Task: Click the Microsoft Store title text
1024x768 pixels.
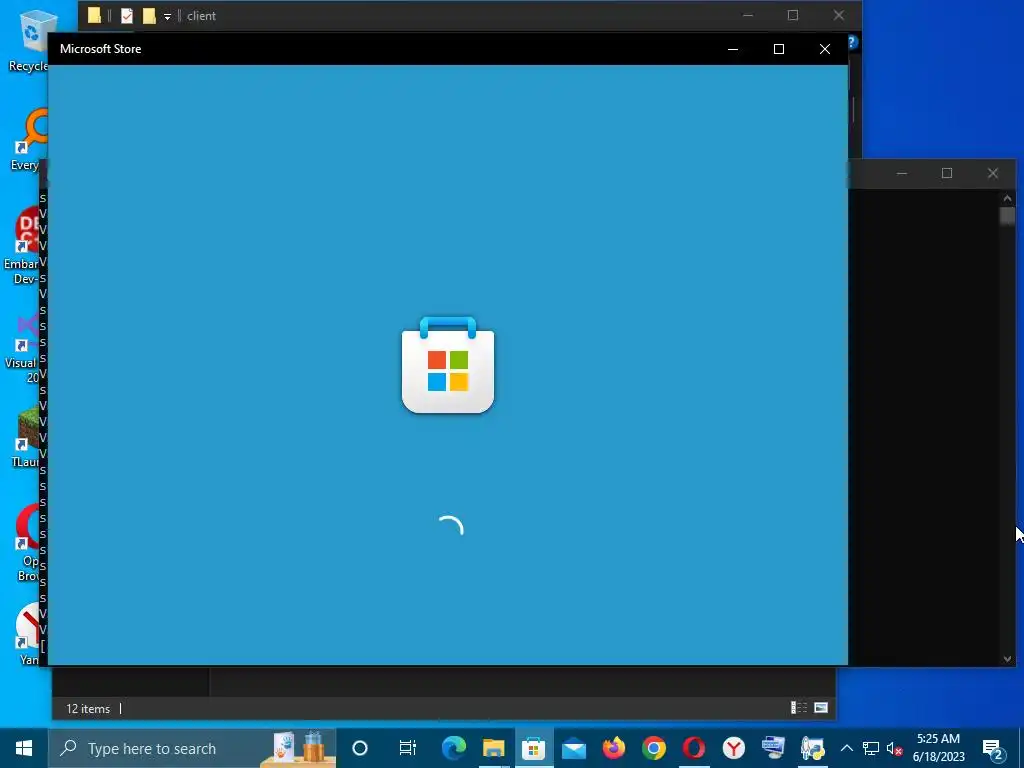Action: [x=101, y=49]
